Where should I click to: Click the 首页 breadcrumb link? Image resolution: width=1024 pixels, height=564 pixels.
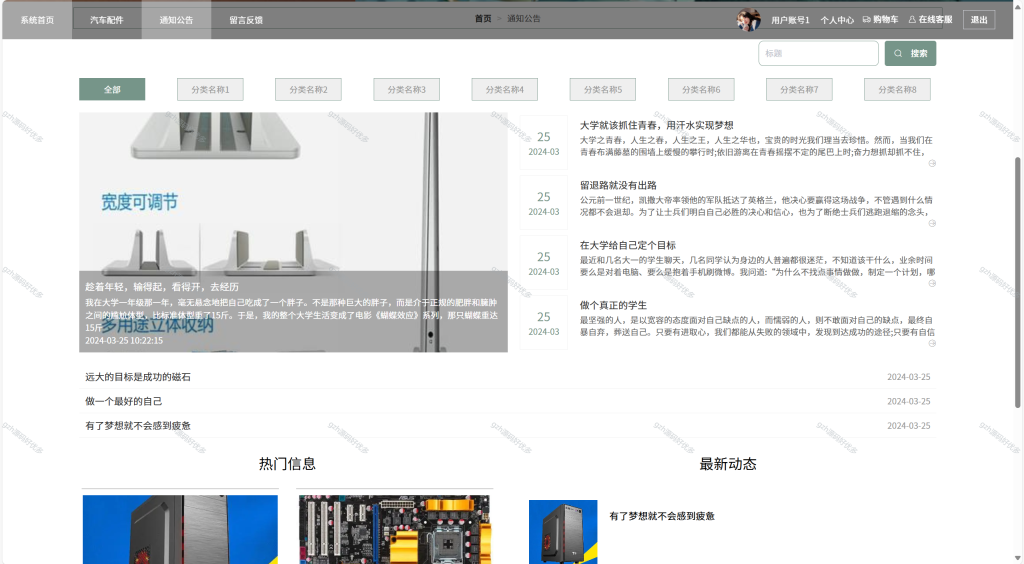pos(483,18)
